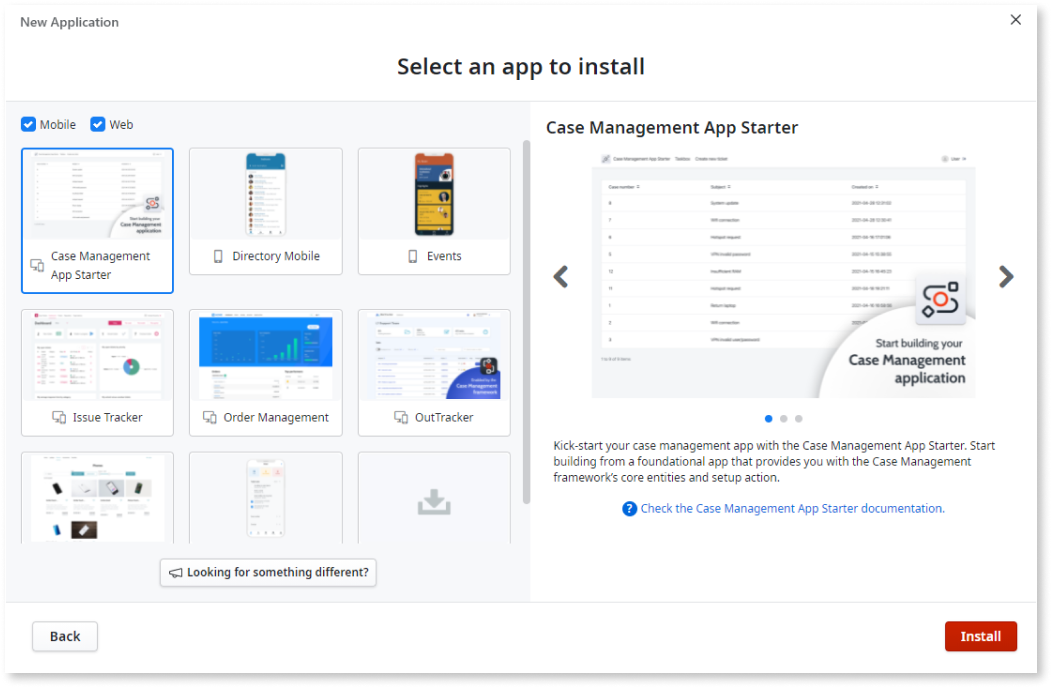Image resolution: width=1052 pixels, height=688 pixels.
Task: Click the megaphone icon on feedback button
Action: (x=176, y=573)
